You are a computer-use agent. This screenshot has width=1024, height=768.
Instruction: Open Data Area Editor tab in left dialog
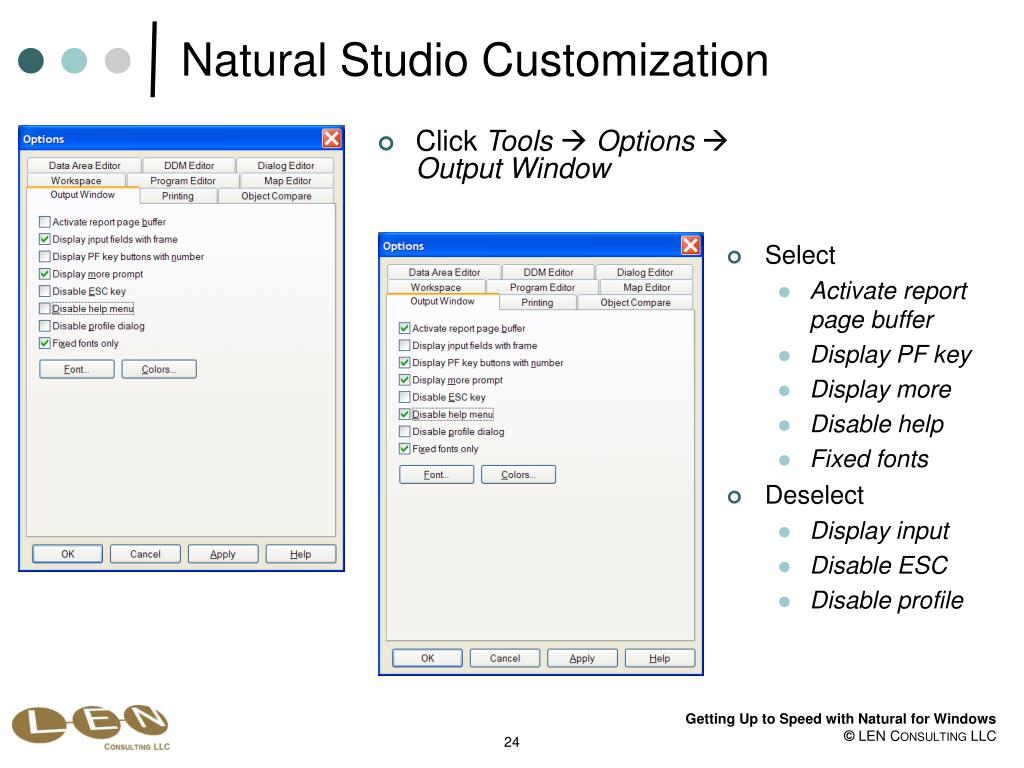coord(84,165)
